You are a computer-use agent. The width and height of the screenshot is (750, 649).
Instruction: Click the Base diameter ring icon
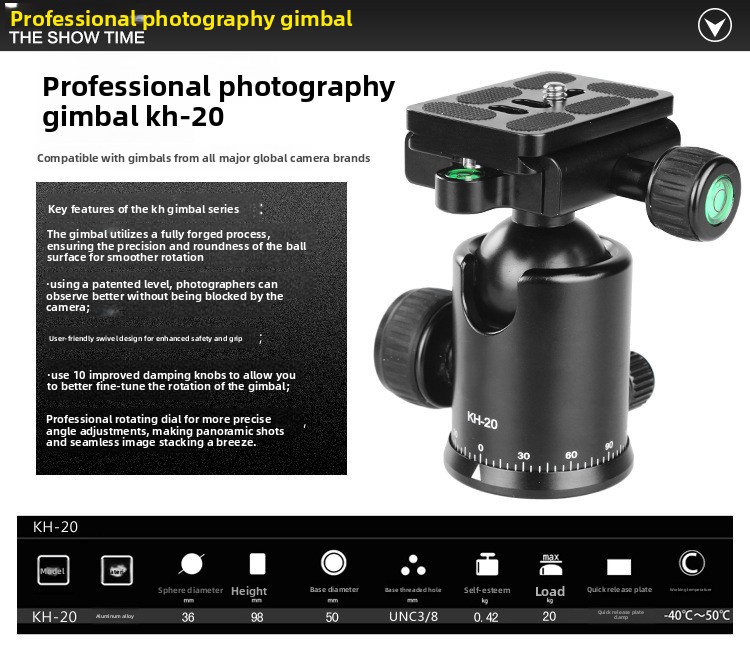click(333, 562)
